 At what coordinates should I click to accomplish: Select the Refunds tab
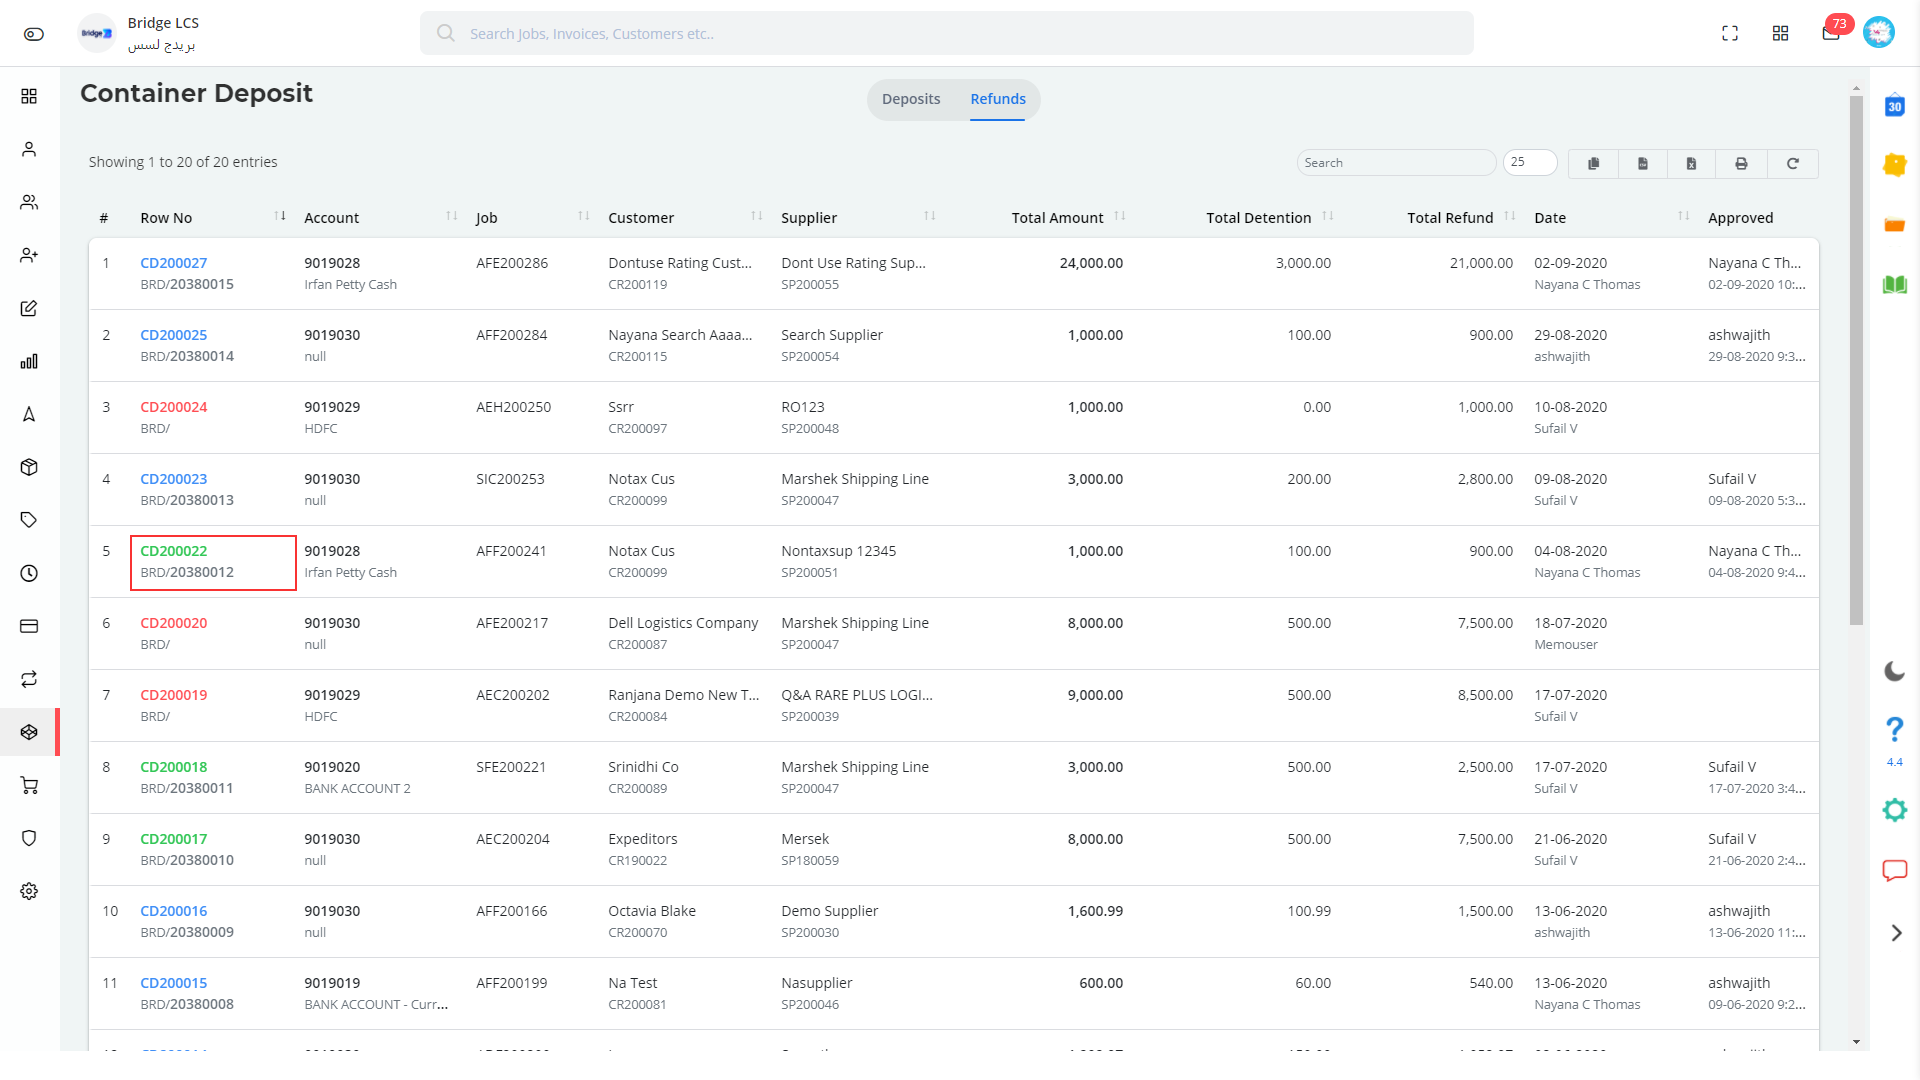coord(998,99)
